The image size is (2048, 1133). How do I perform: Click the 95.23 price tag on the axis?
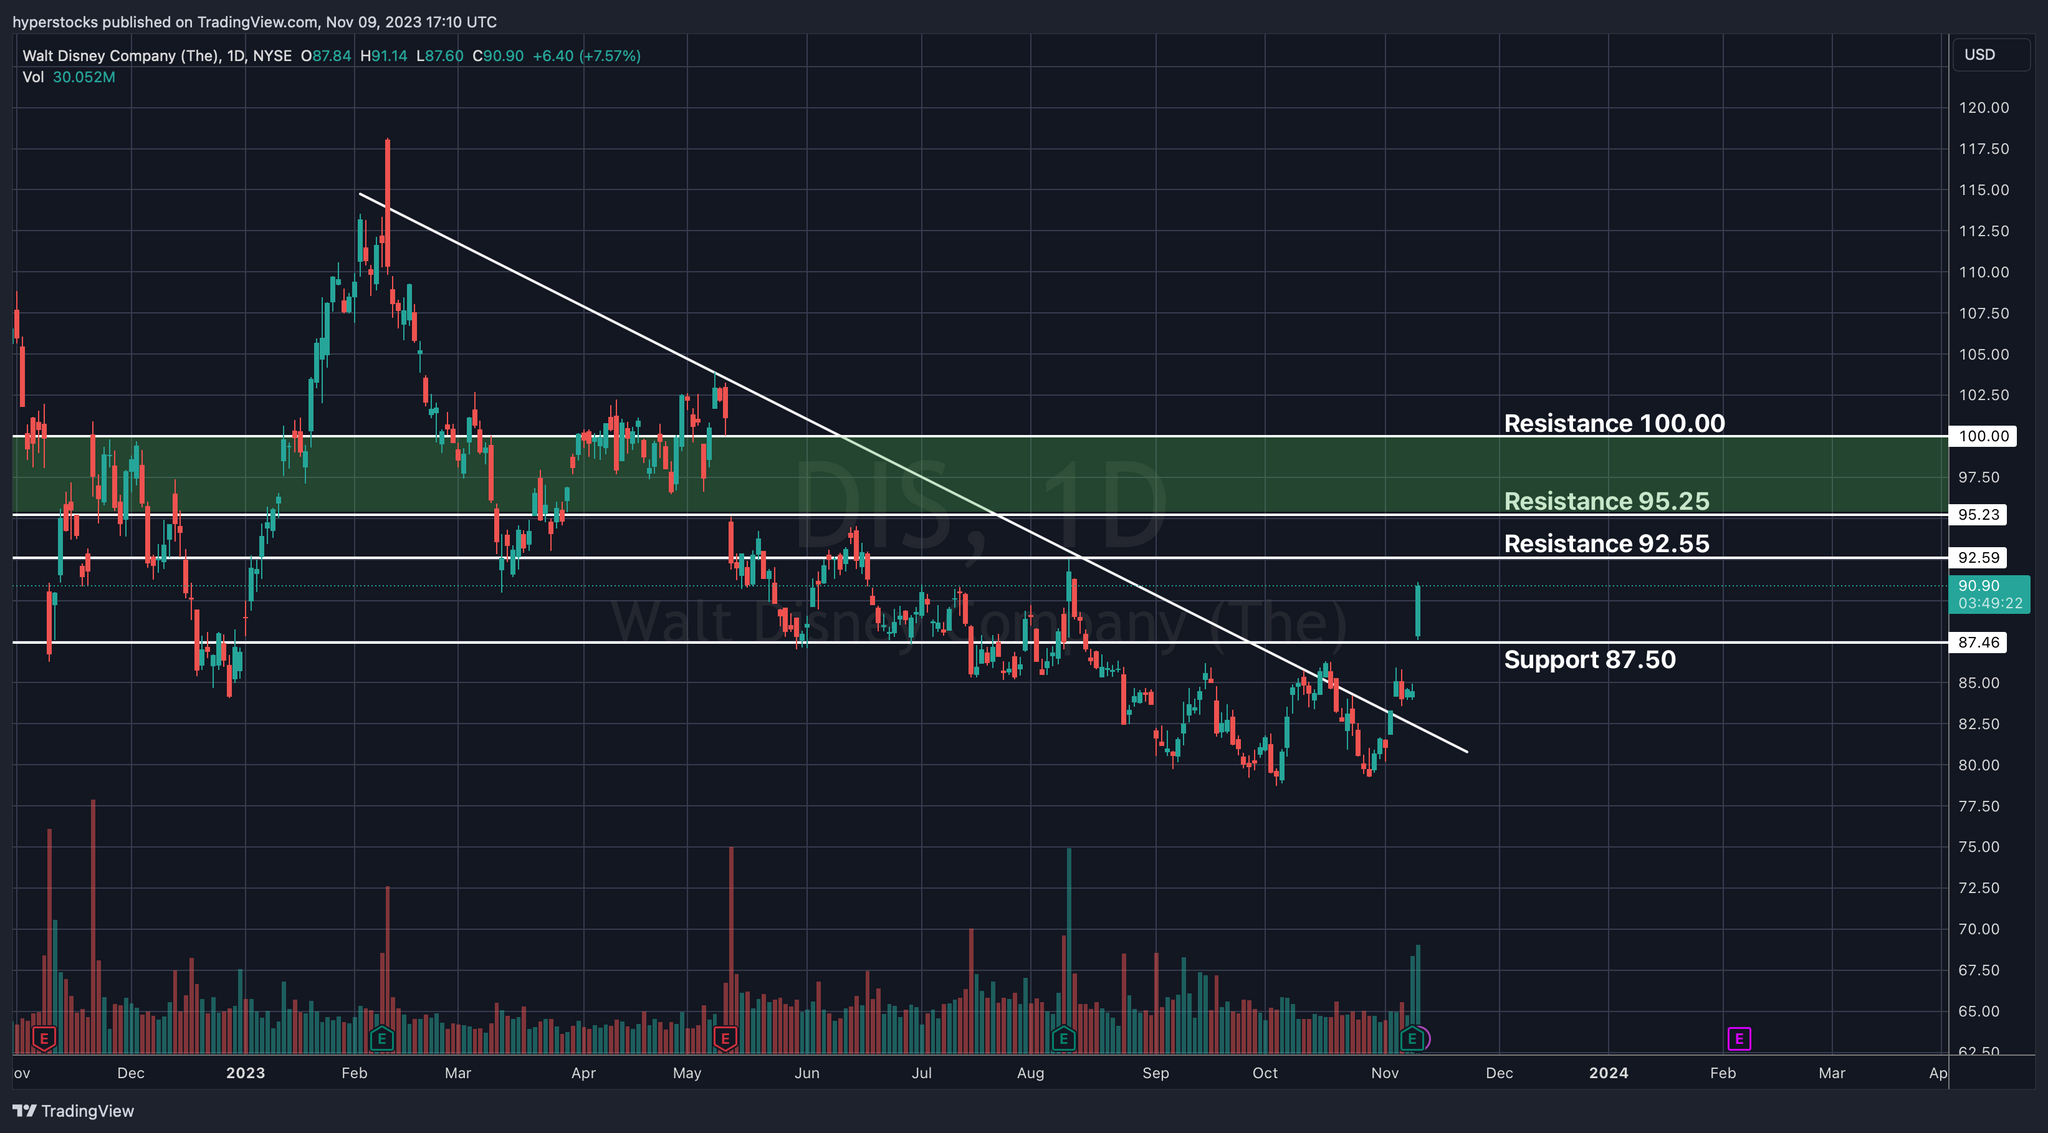(1979, 515)
